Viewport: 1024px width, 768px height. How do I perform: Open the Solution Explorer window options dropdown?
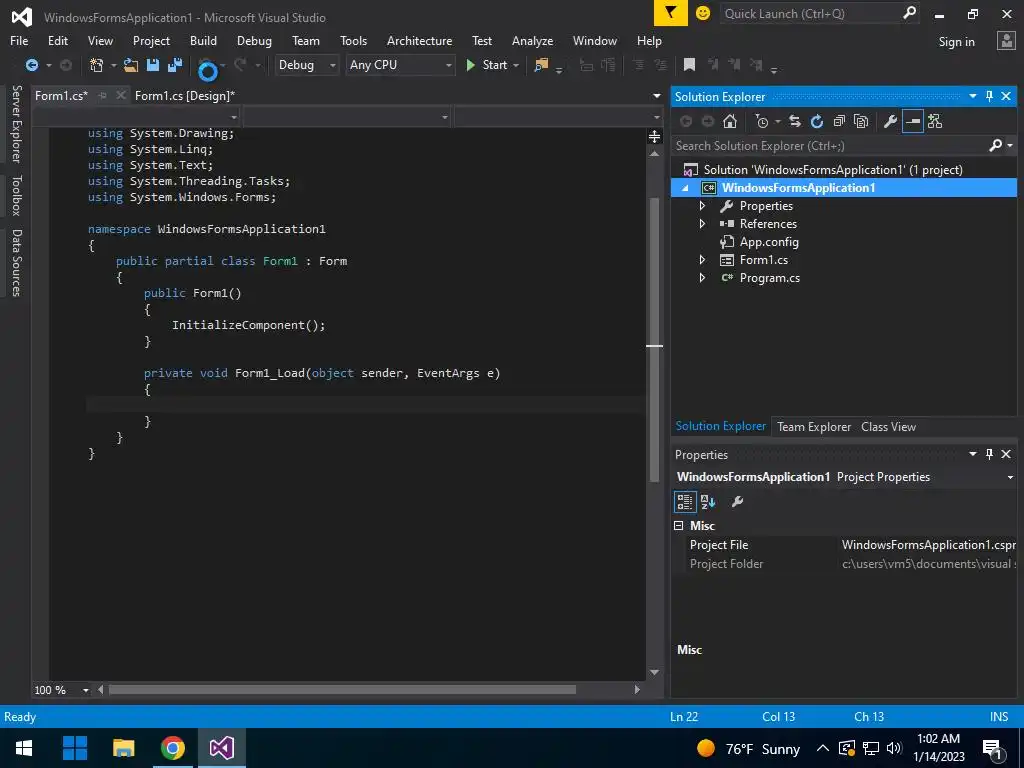(x=972, y=97)
